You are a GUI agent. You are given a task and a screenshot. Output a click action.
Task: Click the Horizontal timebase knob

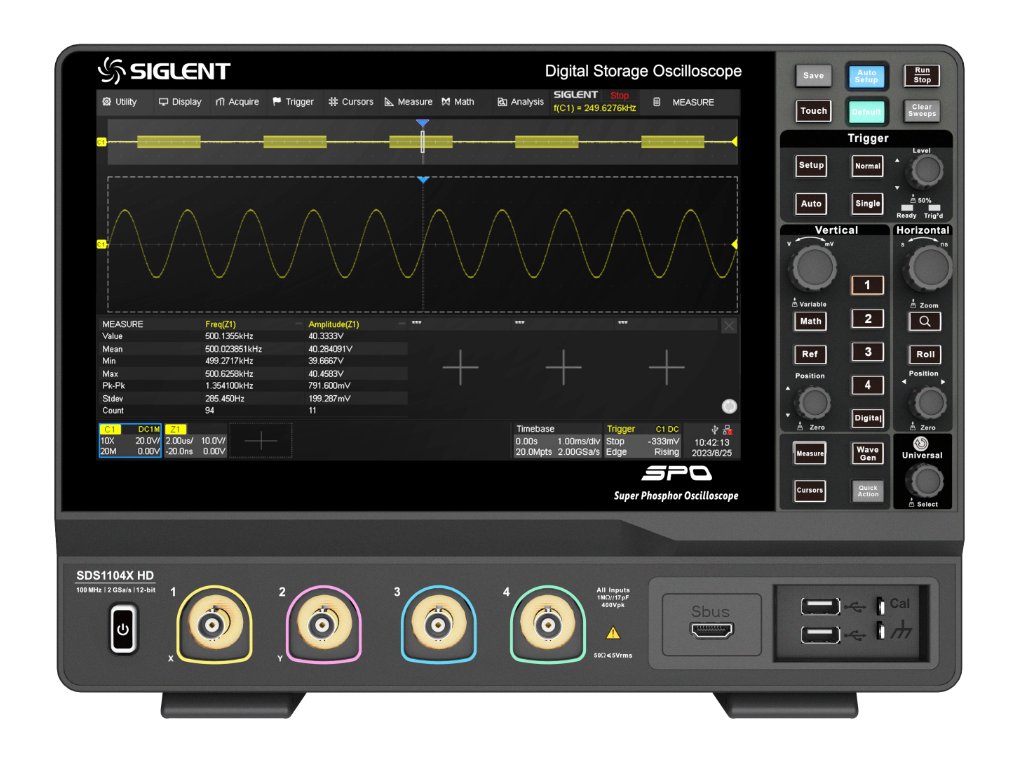click(927, 268)
